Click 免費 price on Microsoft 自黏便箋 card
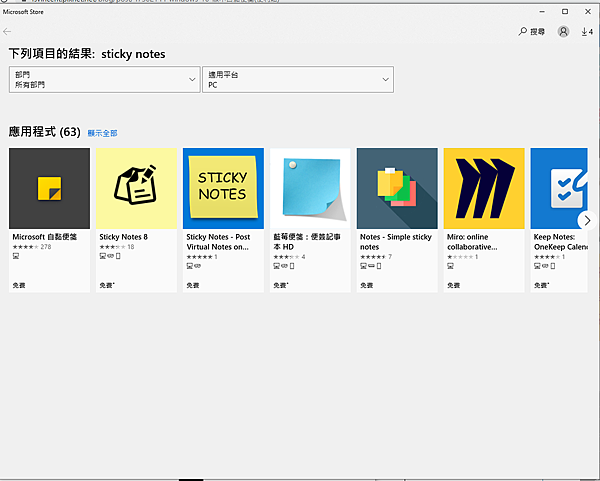Screen dimensions: 600x481 pos(19,285)
